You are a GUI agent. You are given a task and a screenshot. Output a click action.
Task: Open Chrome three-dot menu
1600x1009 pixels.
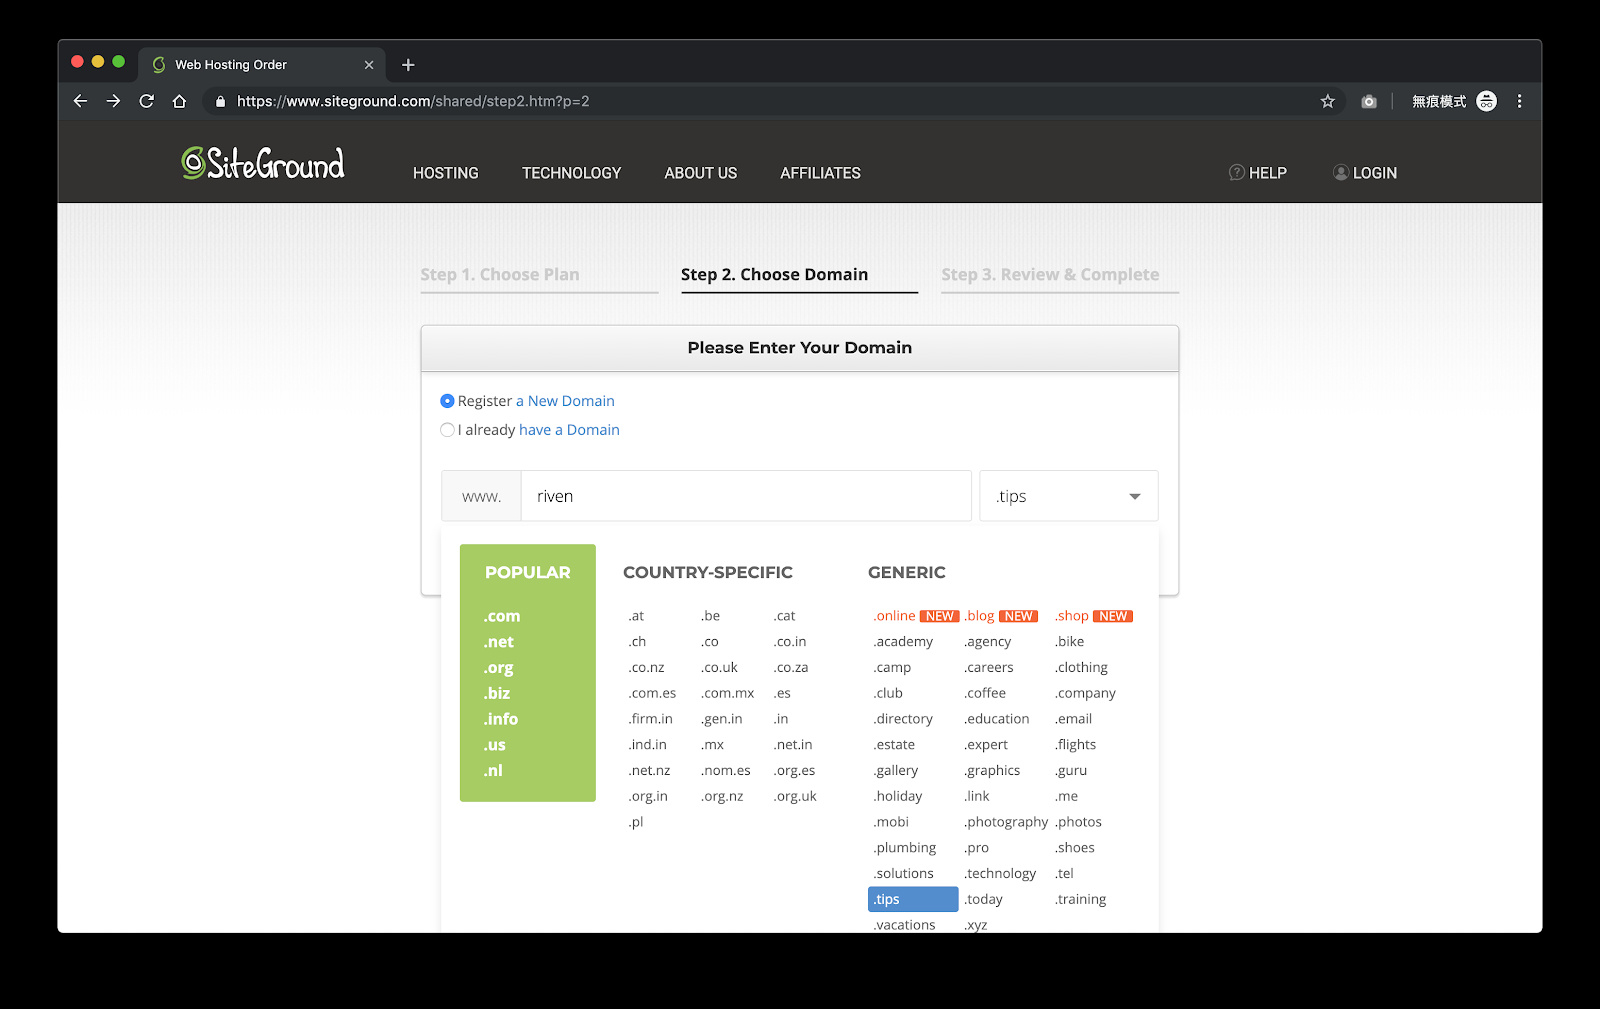(1519, 101)
